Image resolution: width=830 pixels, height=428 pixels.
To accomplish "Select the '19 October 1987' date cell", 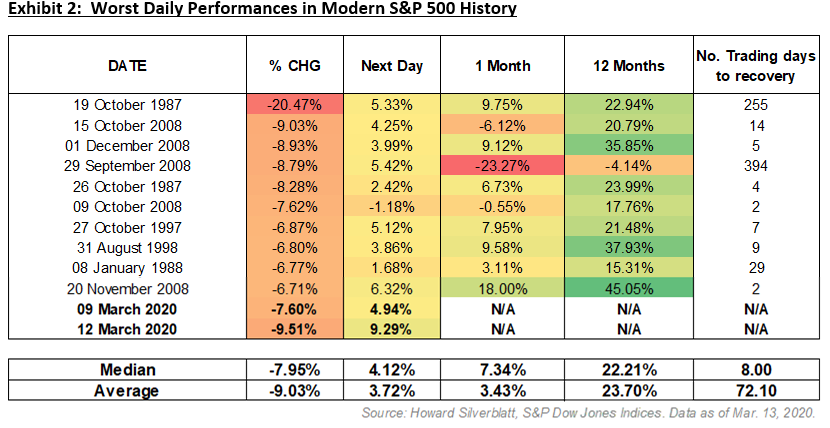I will (x=127, y=104).
